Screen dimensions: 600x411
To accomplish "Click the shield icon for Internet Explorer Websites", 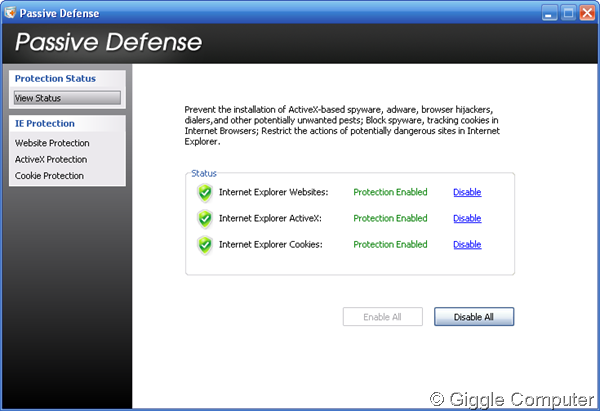I will pyautogui.click(x=205, y=192).
